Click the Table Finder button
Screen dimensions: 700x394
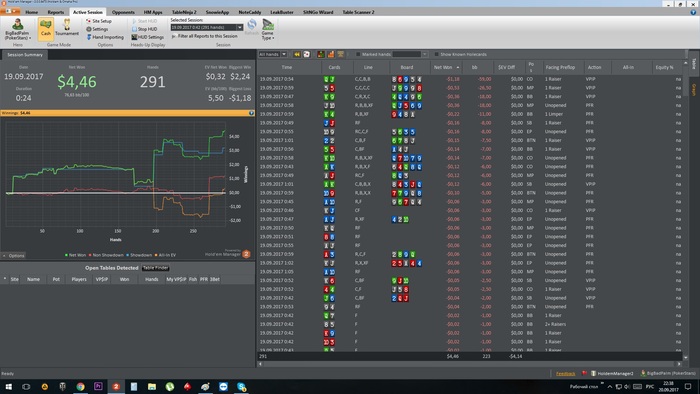pos(156,268)
